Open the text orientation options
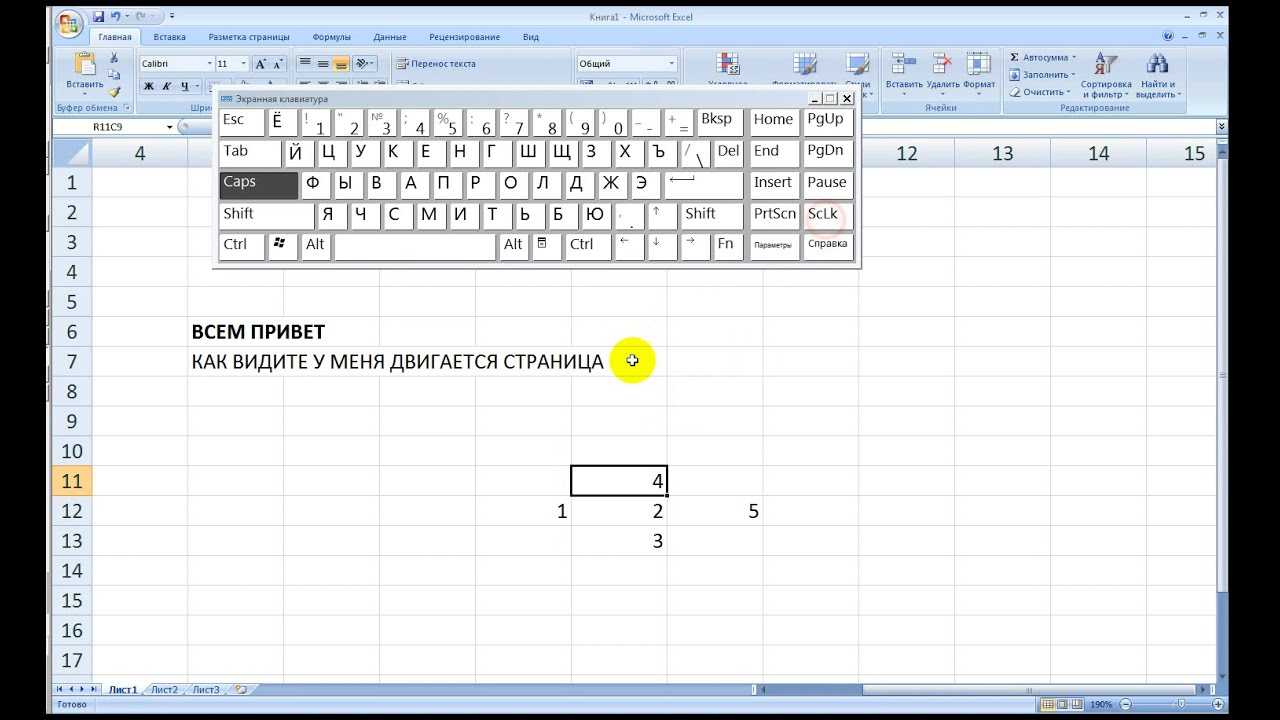 365,63
